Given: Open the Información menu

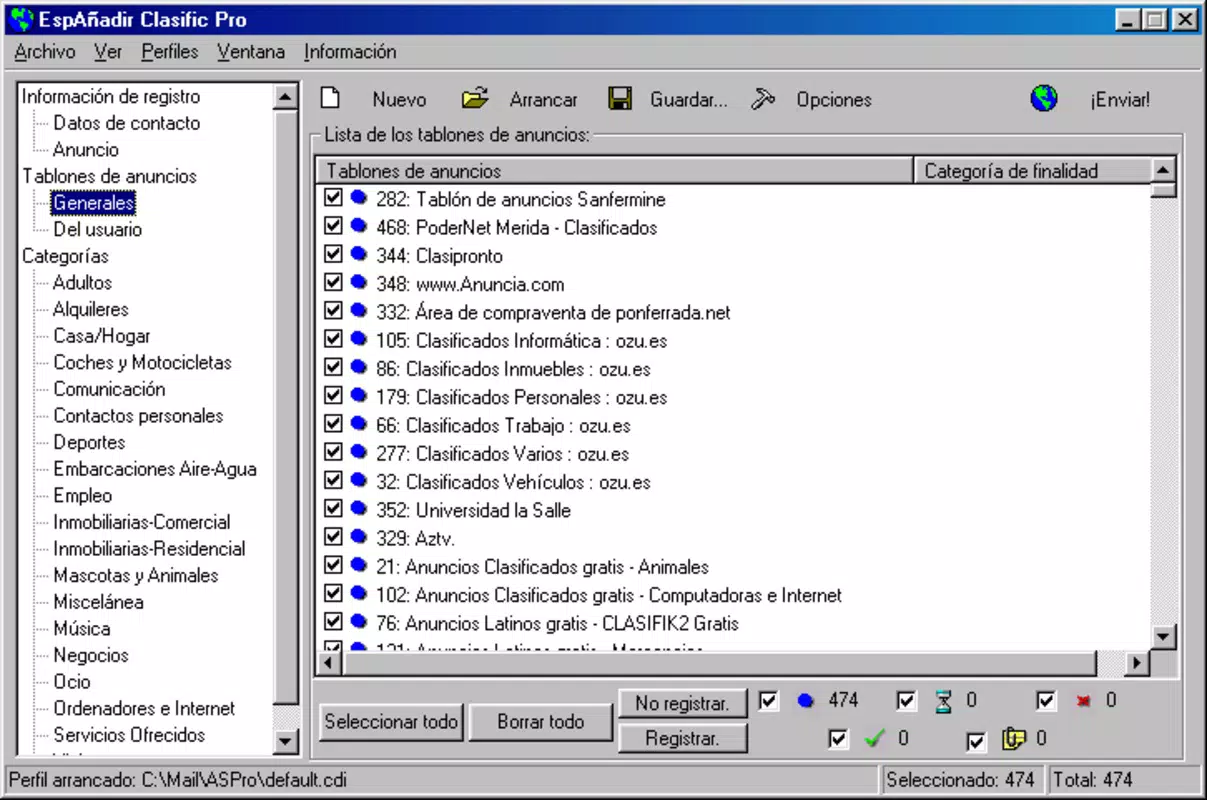Looking at the screenshot, I should click(x=350, y=52).
